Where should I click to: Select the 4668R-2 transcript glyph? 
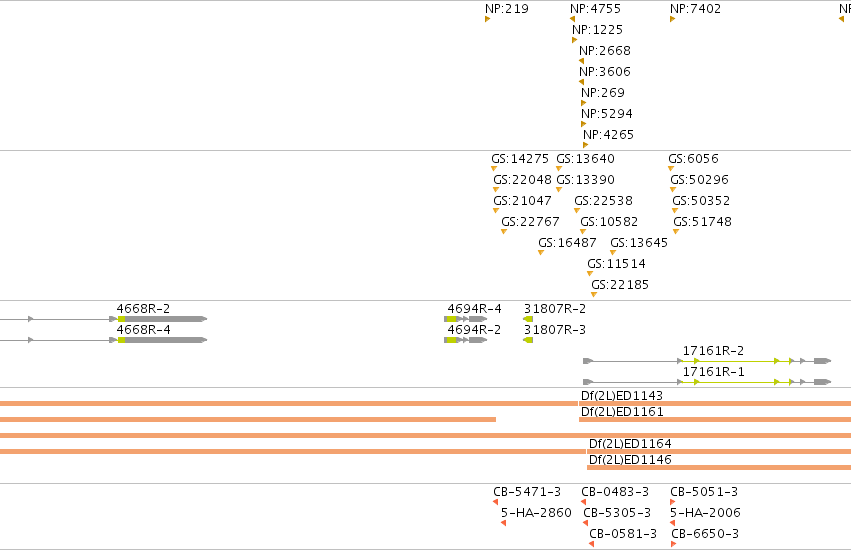103,319
